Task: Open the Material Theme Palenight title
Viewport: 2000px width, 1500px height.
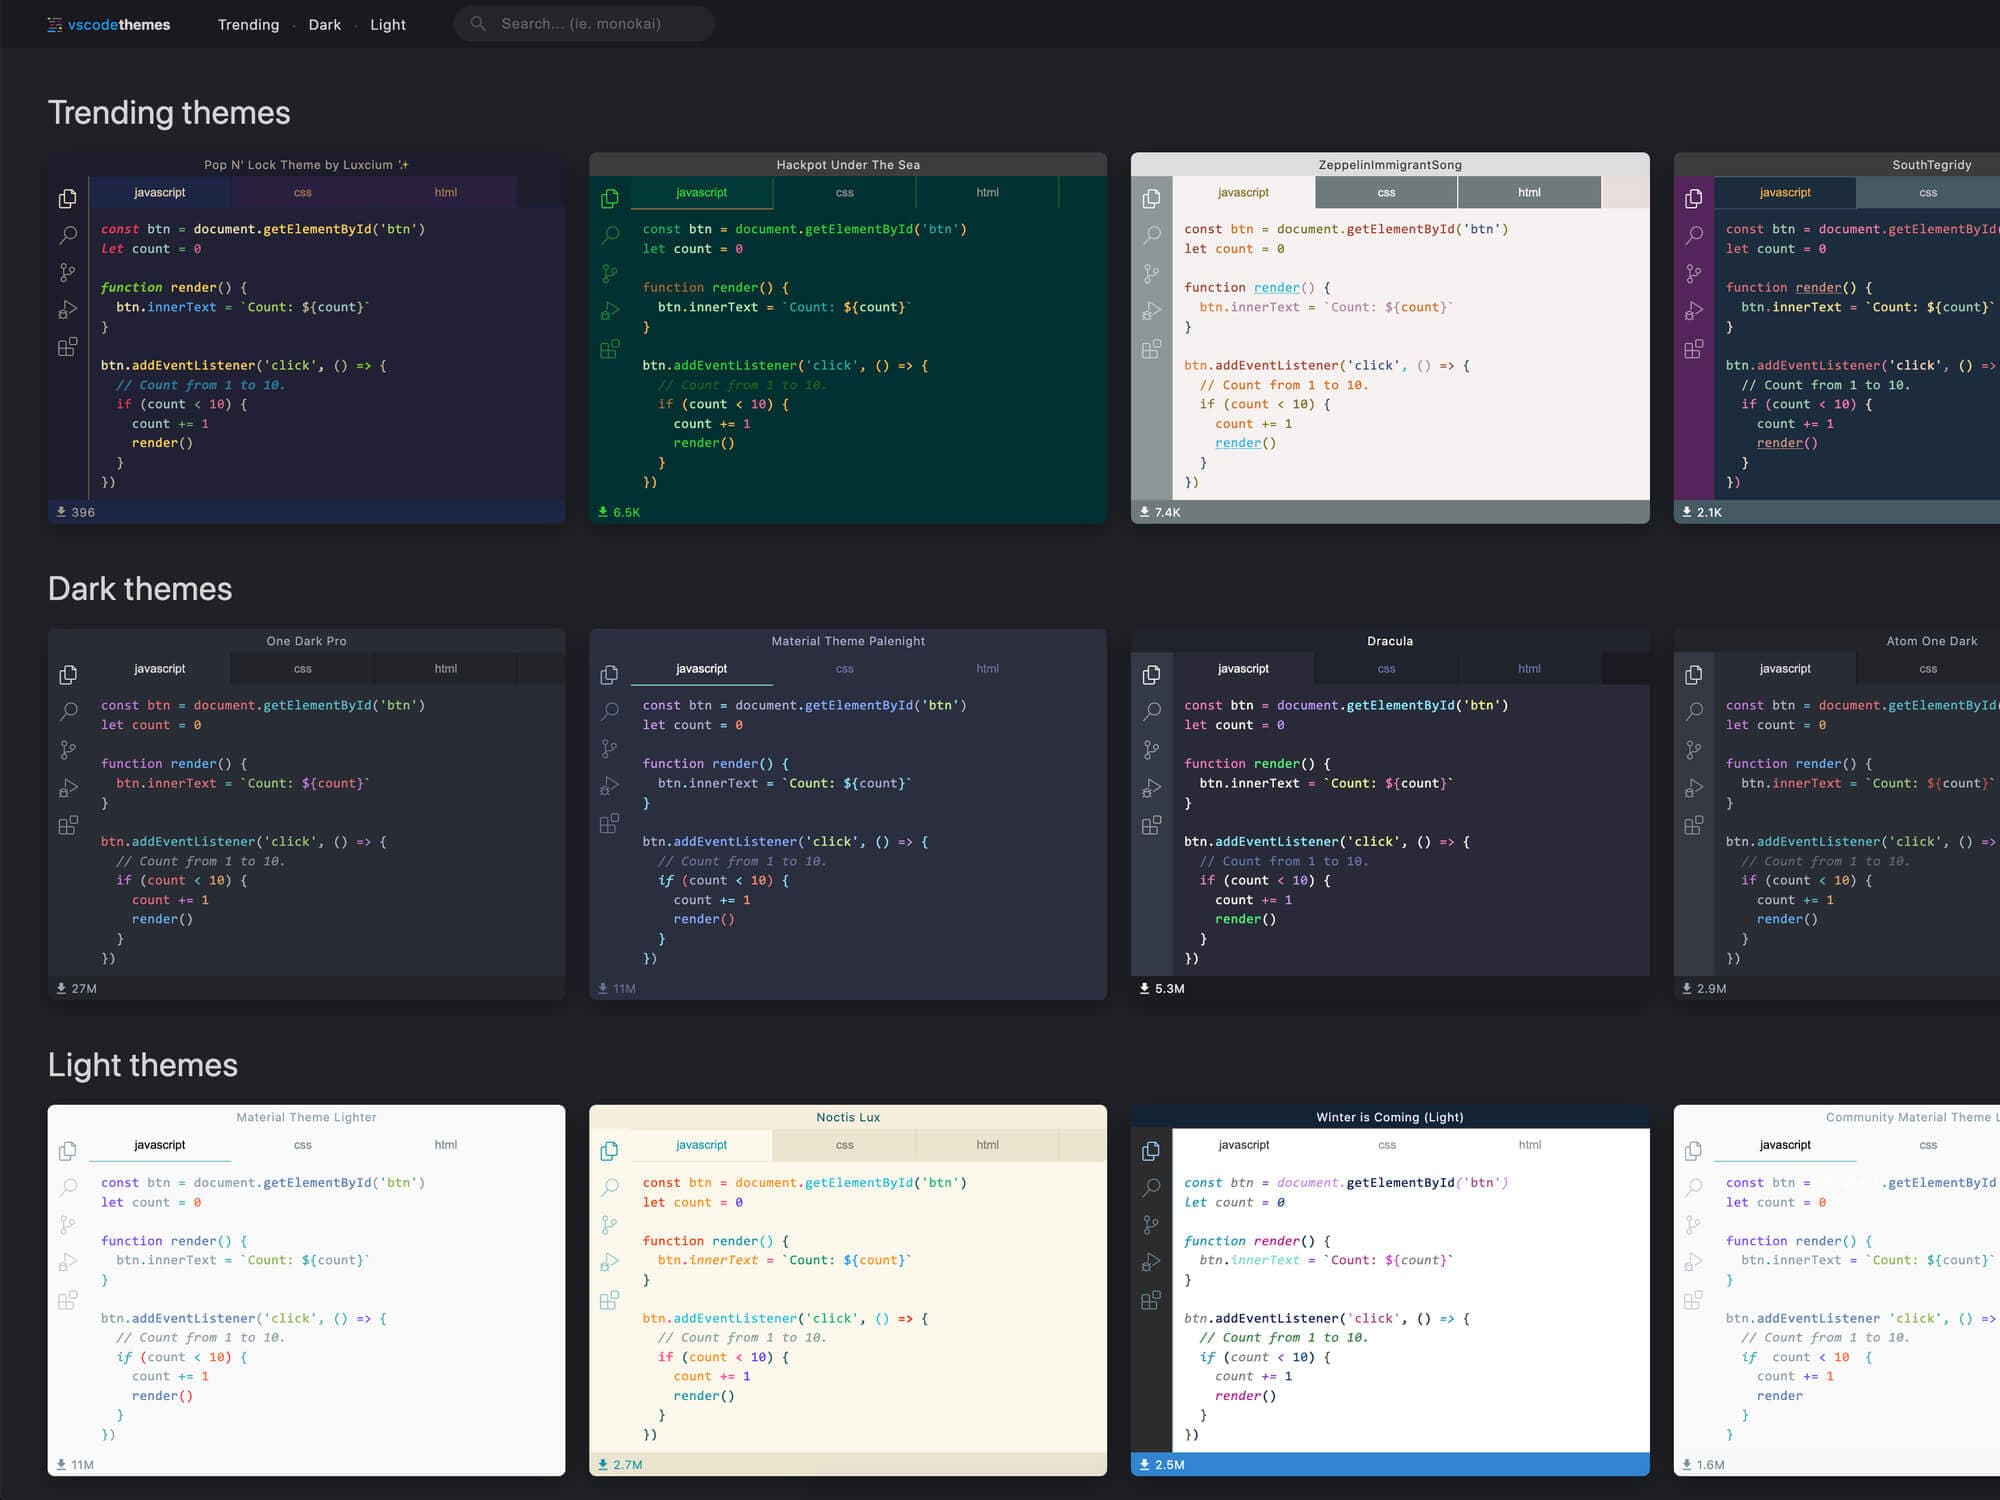Action: pyautogui.click(x=848, y=641)
